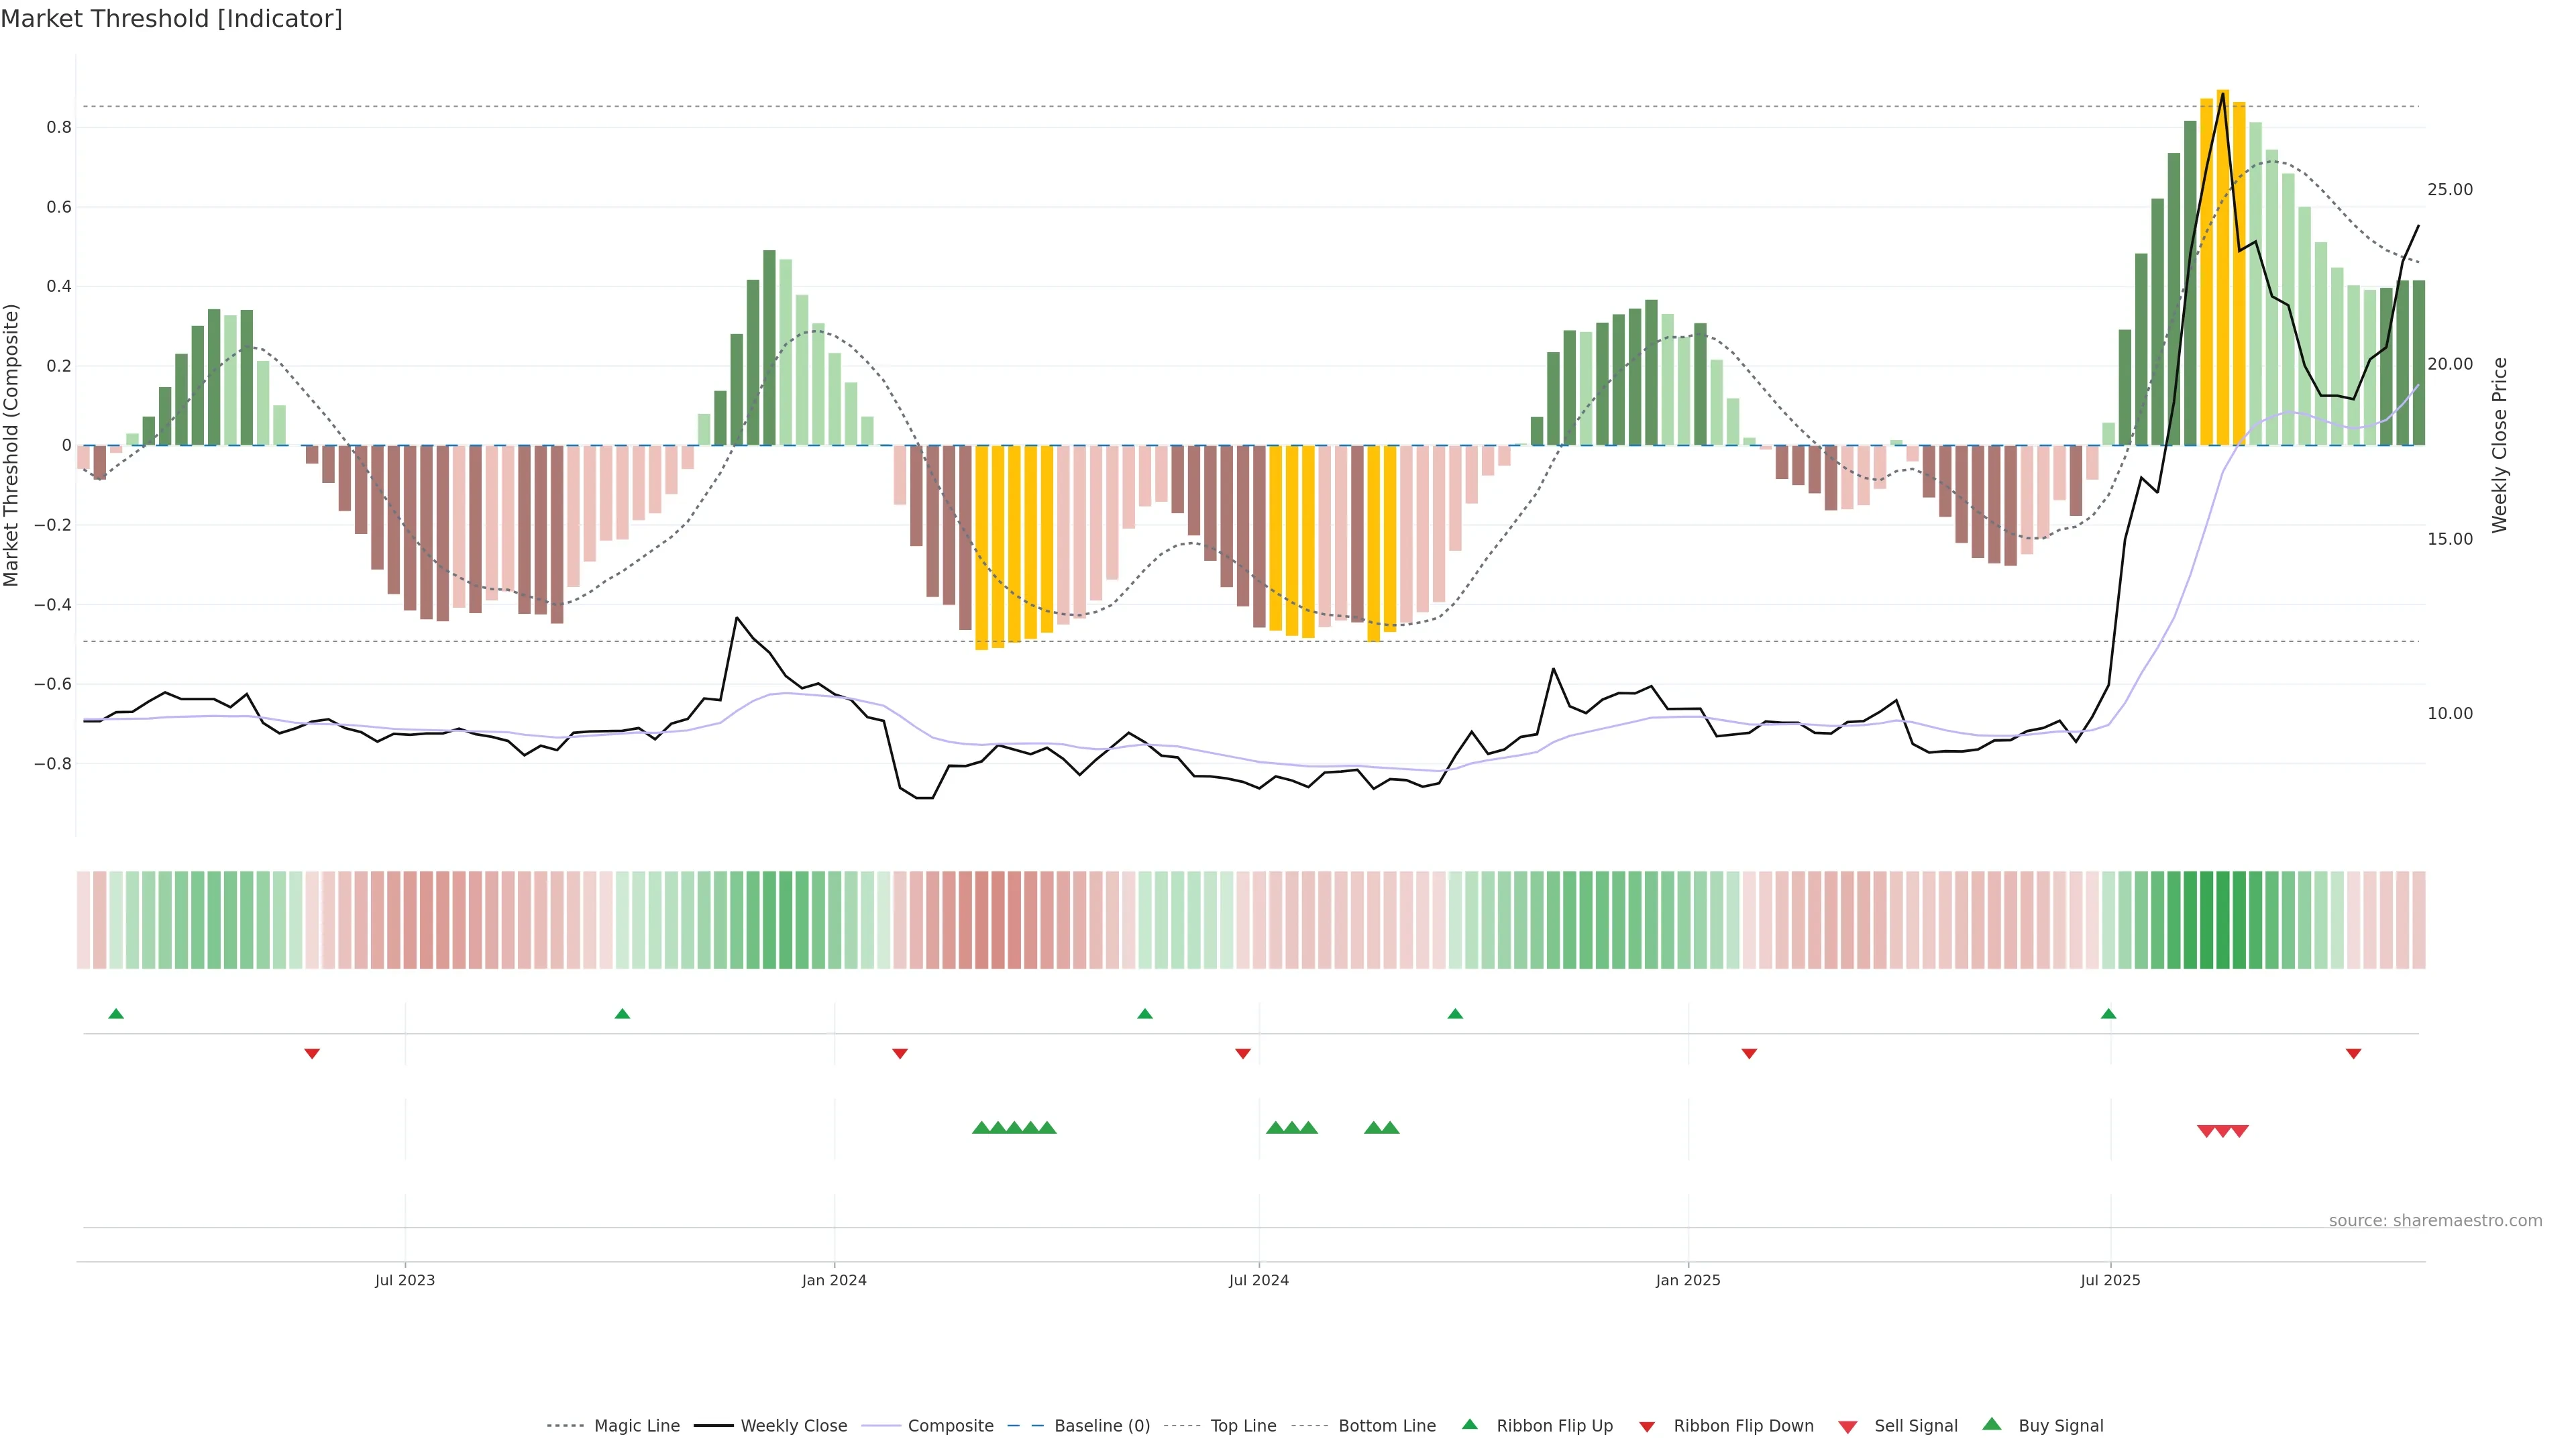Click the Ribbon Flip Up legend triangle
Viewport: 2576px width, 1449px height.
[x=1469, y=1425]
